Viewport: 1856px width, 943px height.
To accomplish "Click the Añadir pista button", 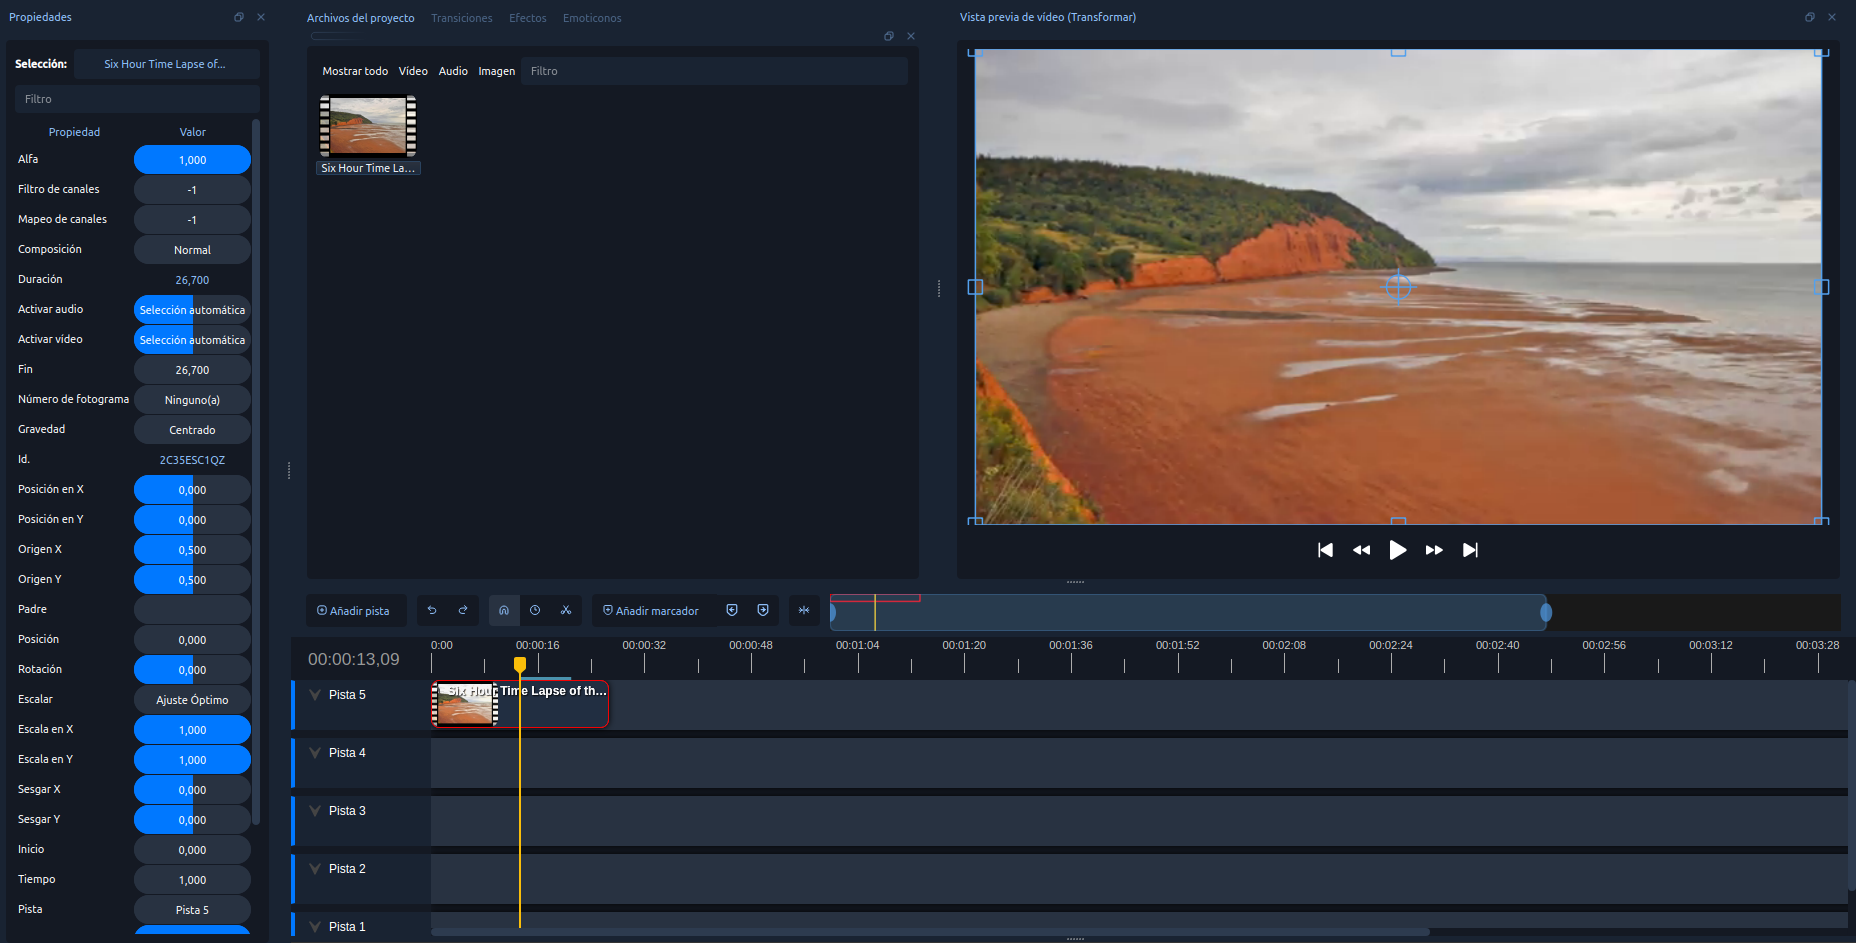I will click(354, 611).
